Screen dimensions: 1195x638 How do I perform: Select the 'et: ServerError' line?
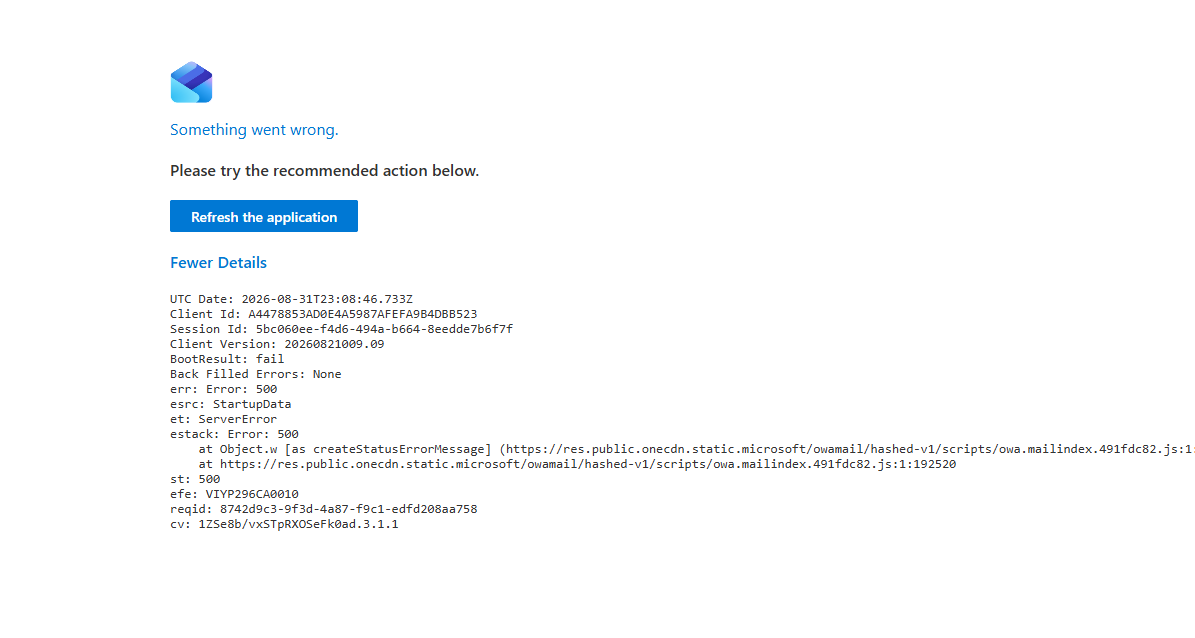(223, 419)
